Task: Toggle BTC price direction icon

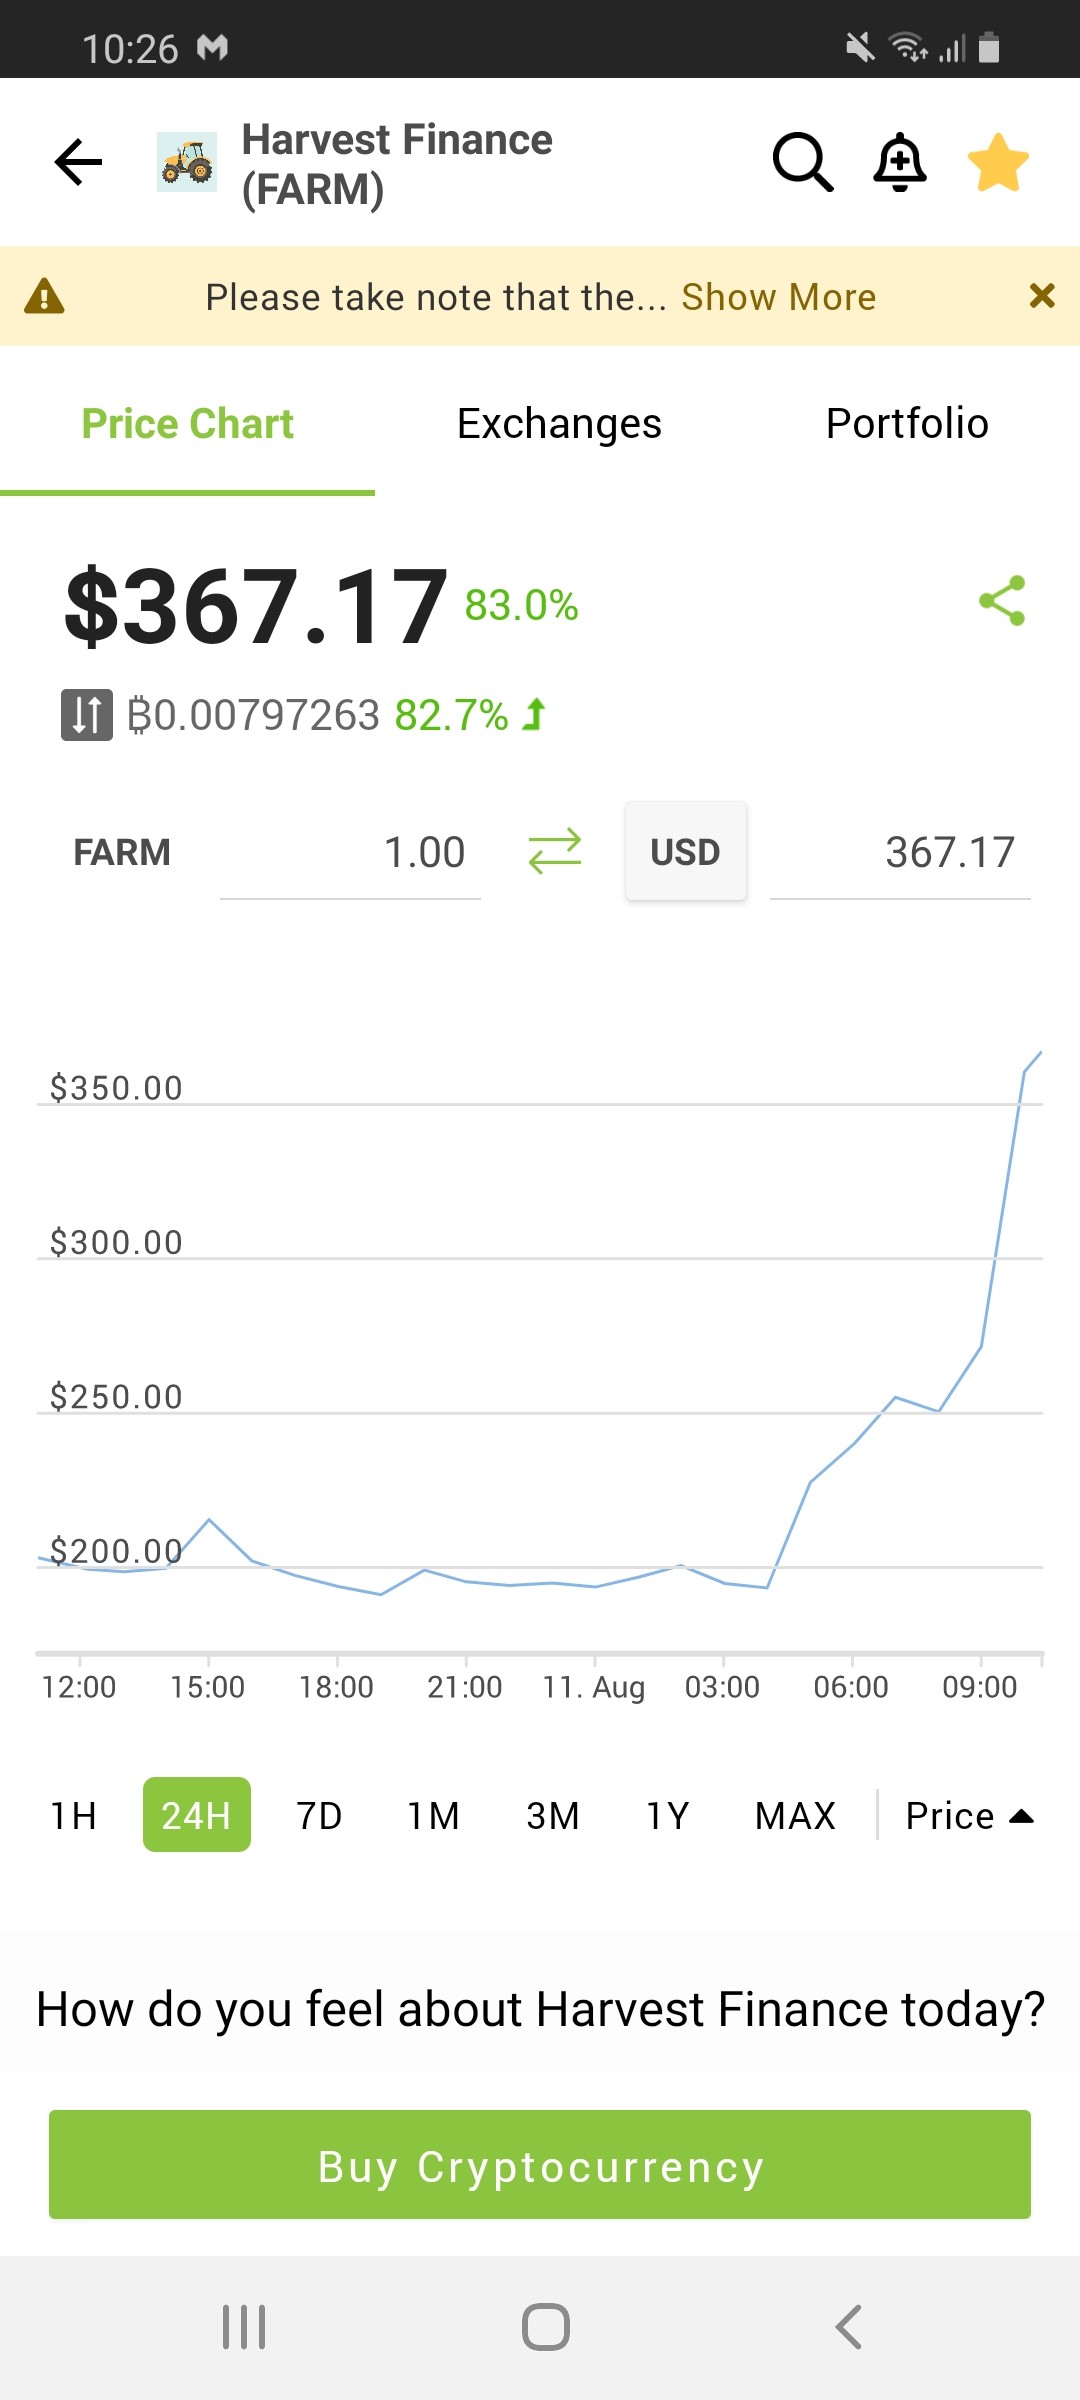Action: (87, 715)
